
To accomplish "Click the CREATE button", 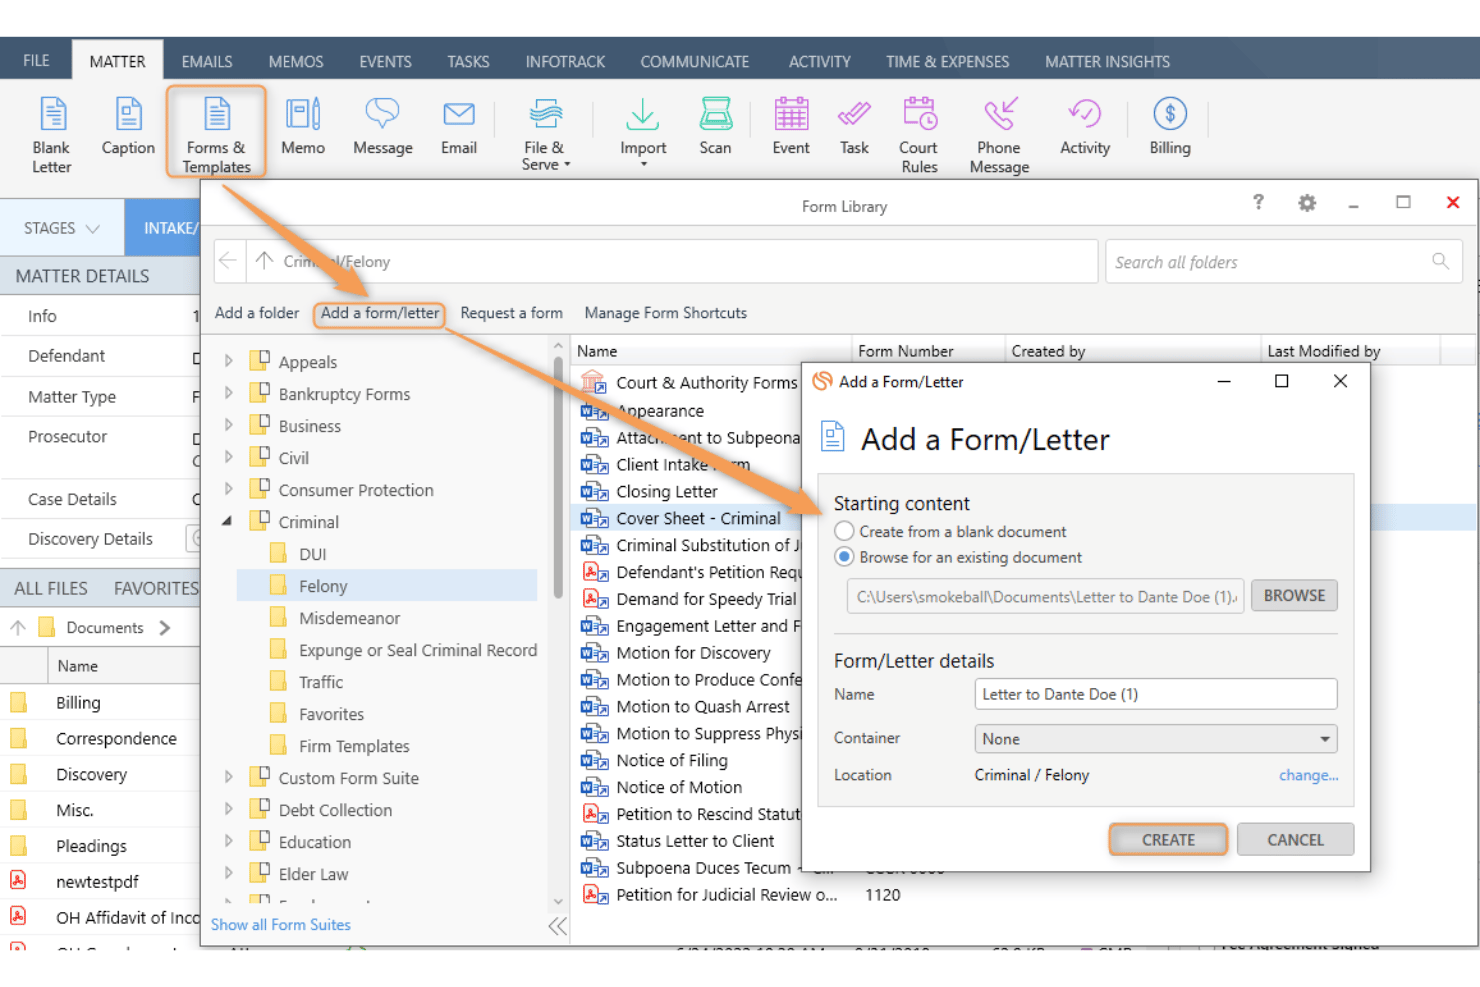I will pos(1168,840).
